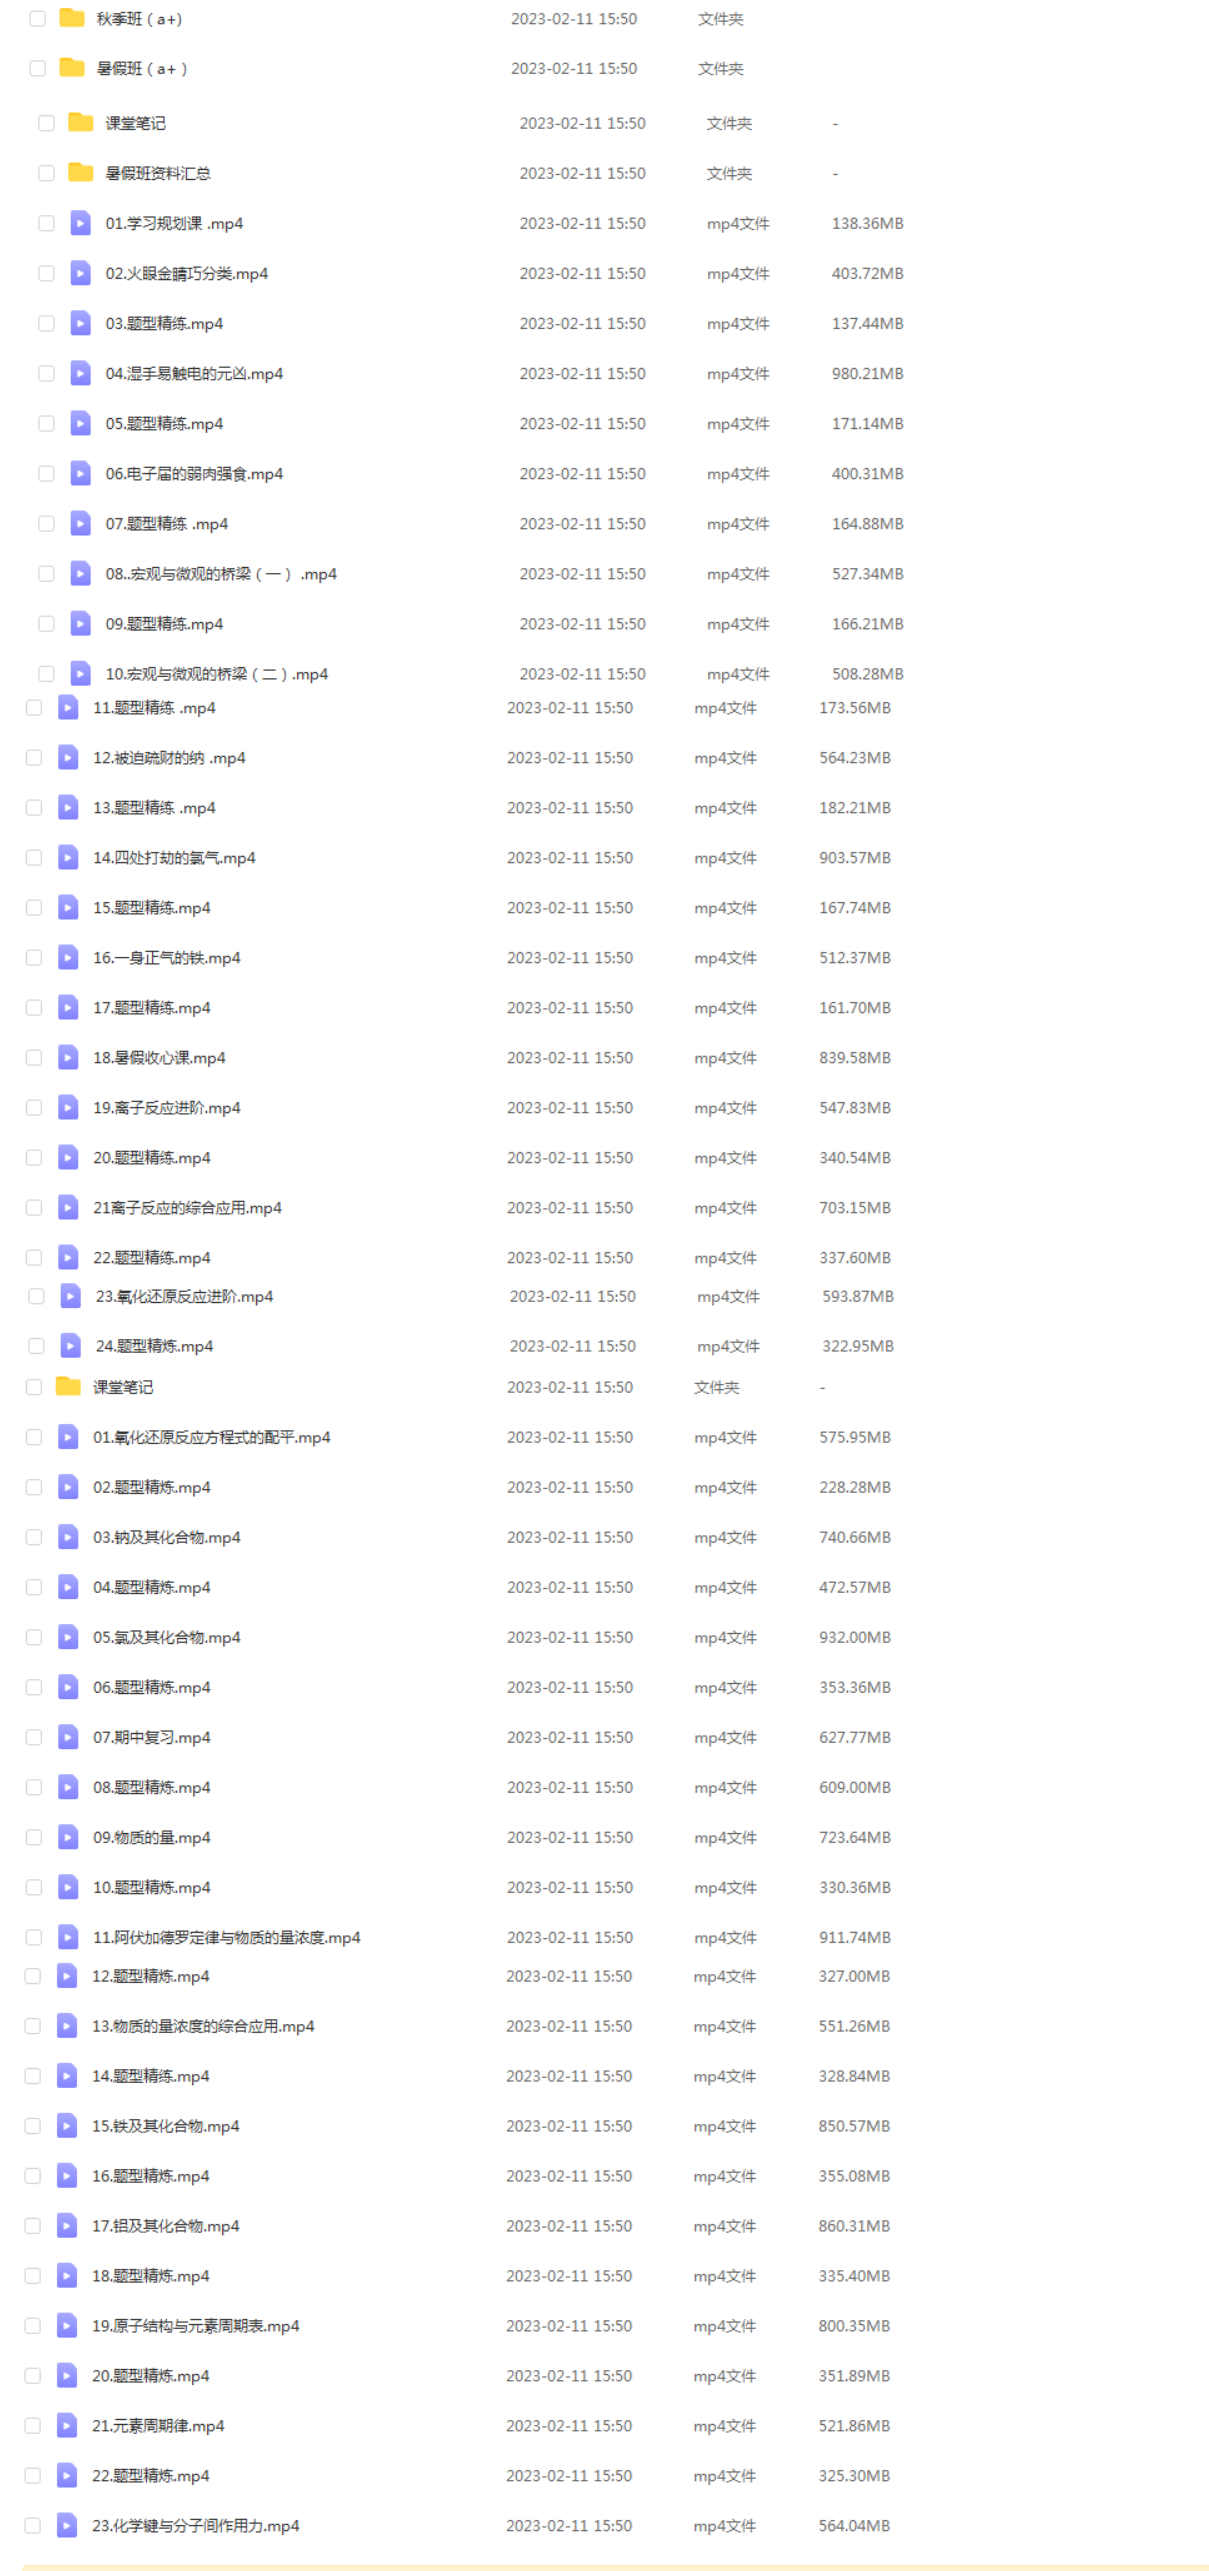Image resolution: width=1209 pixels, height=2571 pixels.
Task: Tick checkbox for 05.氯及其化合物.mp4
Action: tap(34, 1636)
